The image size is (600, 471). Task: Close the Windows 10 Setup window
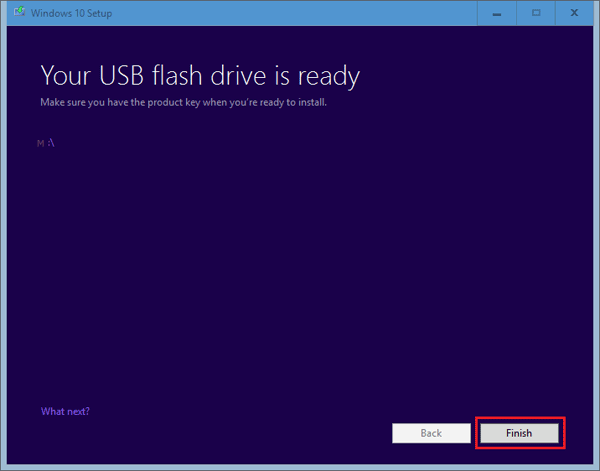(x=574, y=13)
